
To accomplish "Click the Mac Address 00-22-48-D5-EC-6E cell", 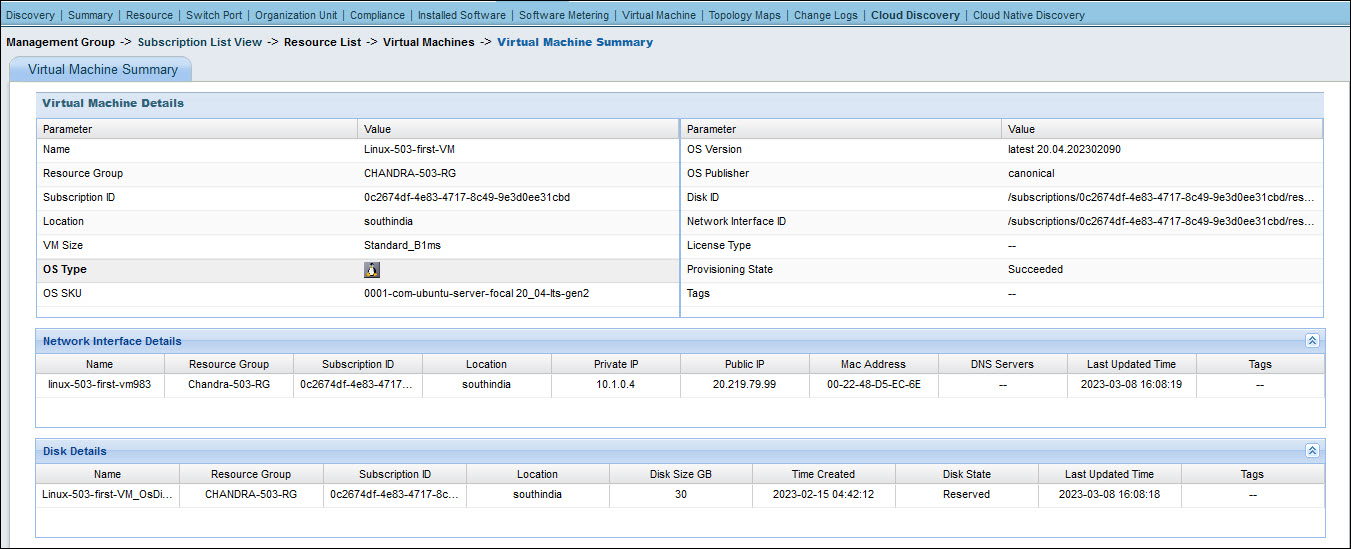I will (x=874, y=385).
